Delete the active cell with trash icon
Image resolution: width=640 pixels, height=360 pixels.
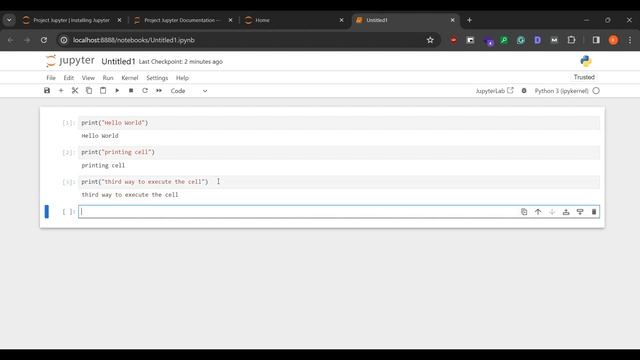coord(594,212)
